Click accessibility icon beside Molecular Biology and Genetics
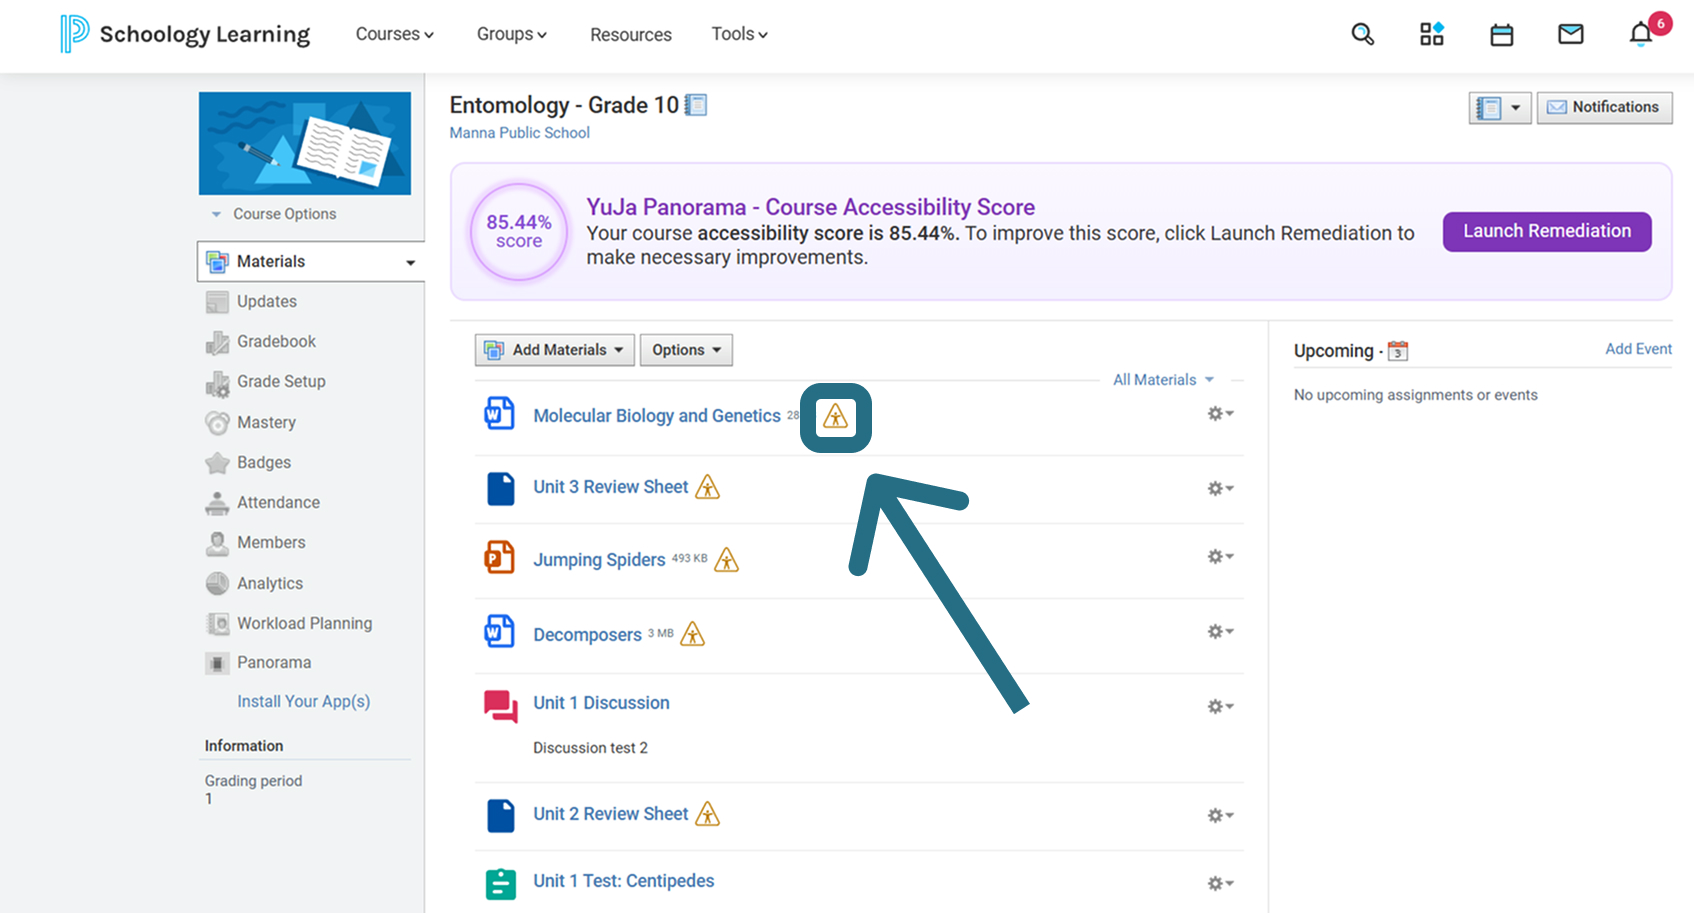 click(x=835, y=417)
